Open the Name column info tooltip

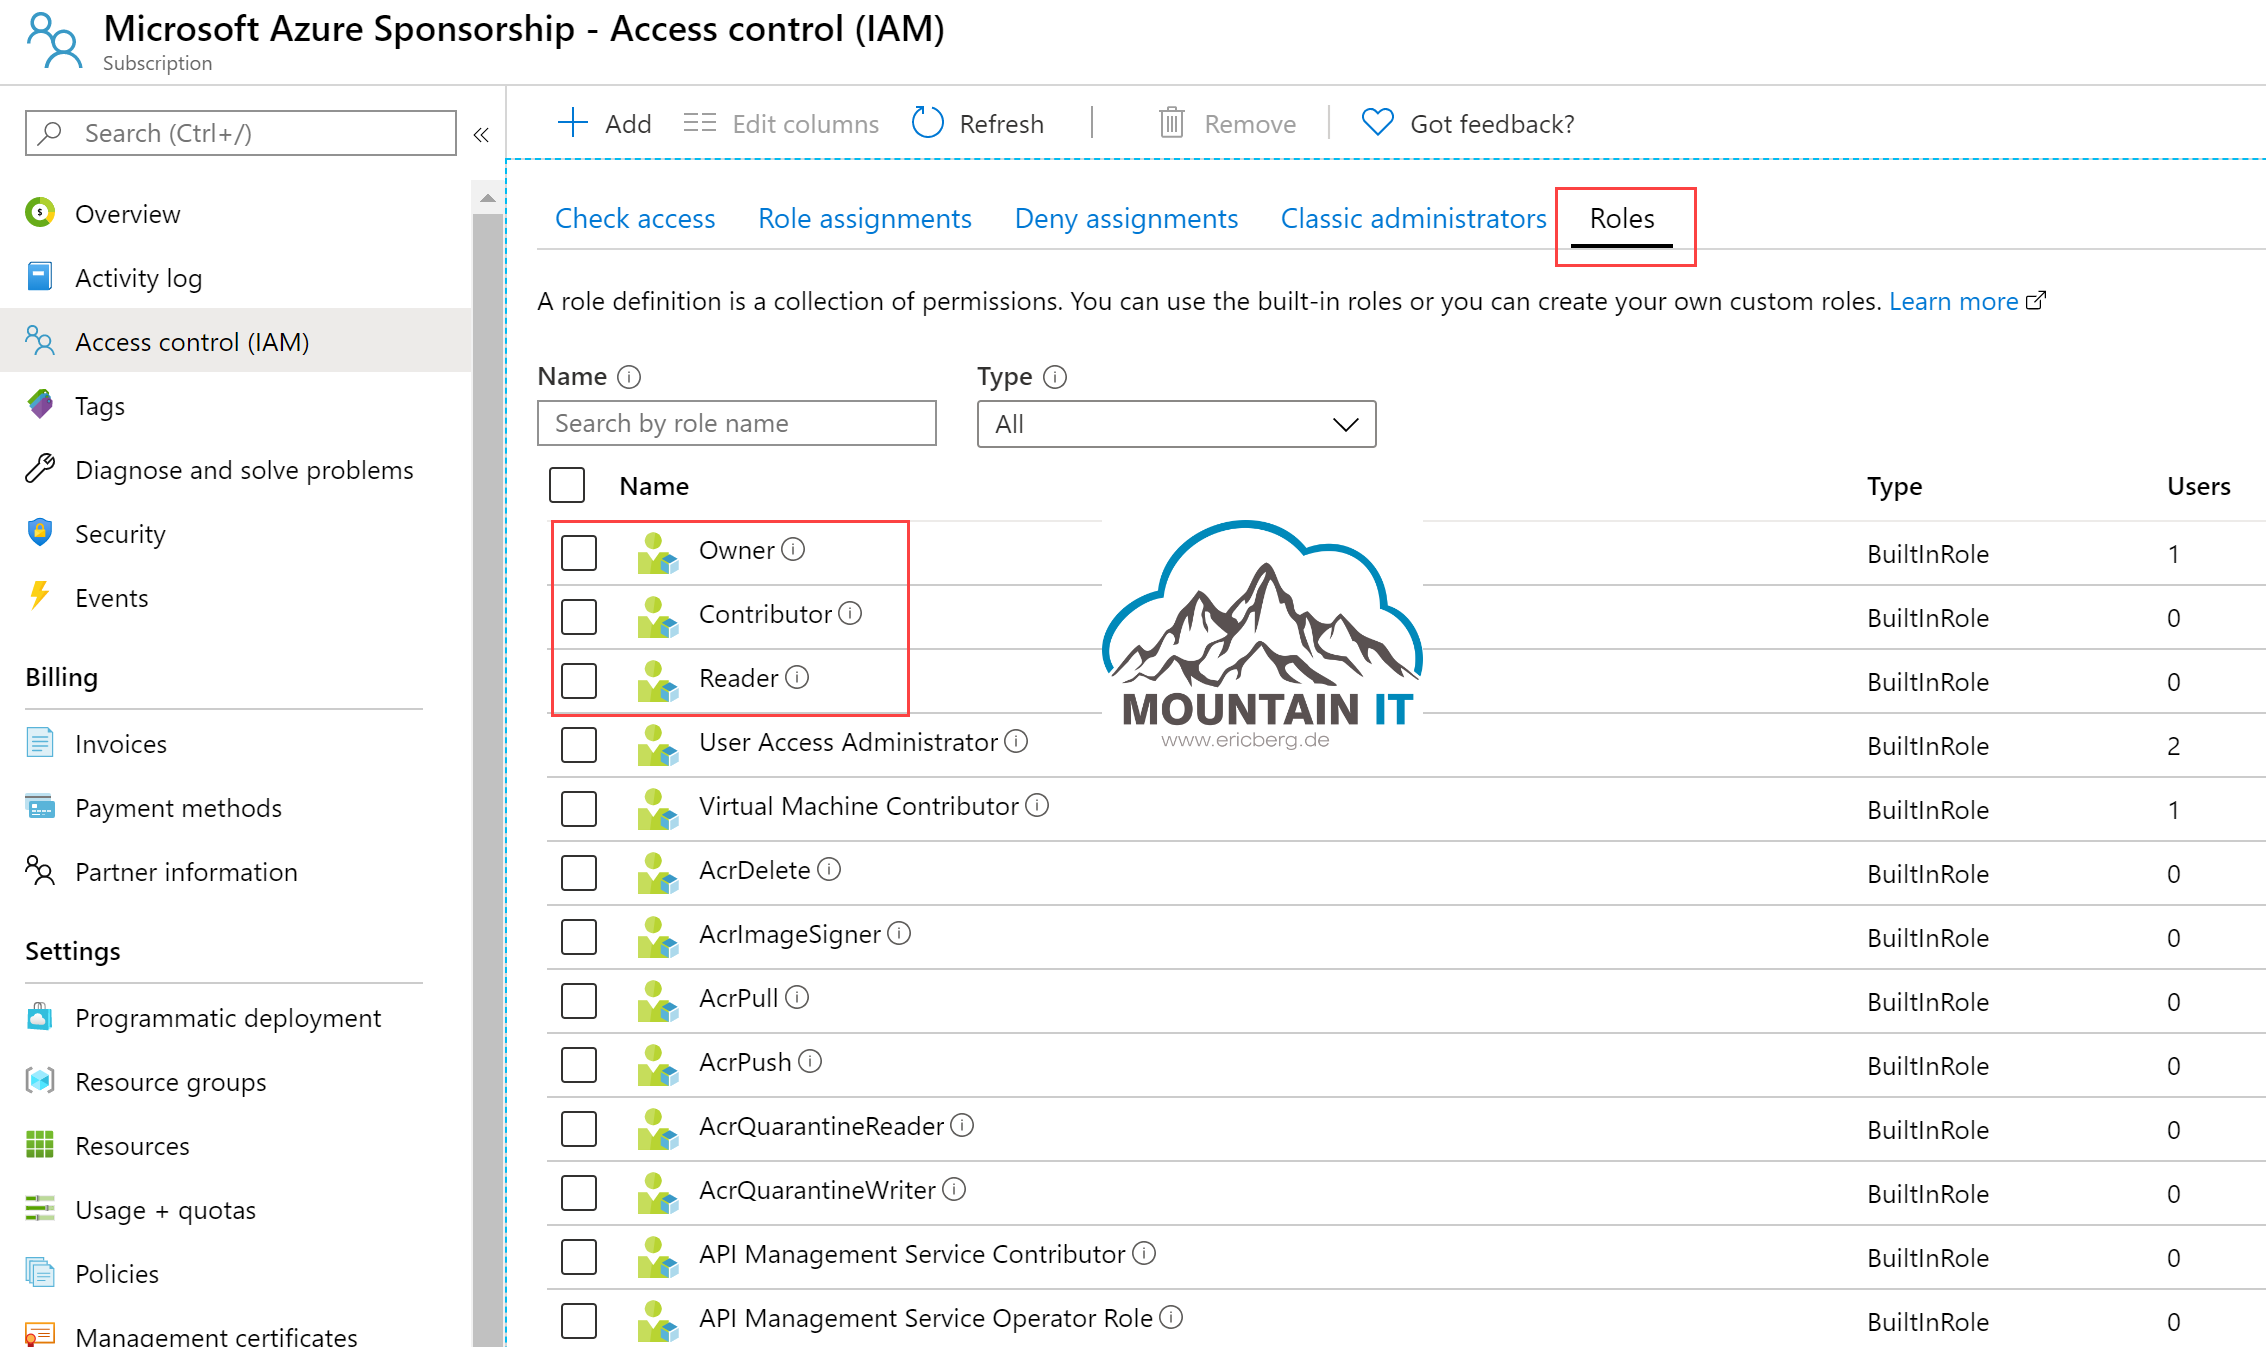[x=629, y=377]
